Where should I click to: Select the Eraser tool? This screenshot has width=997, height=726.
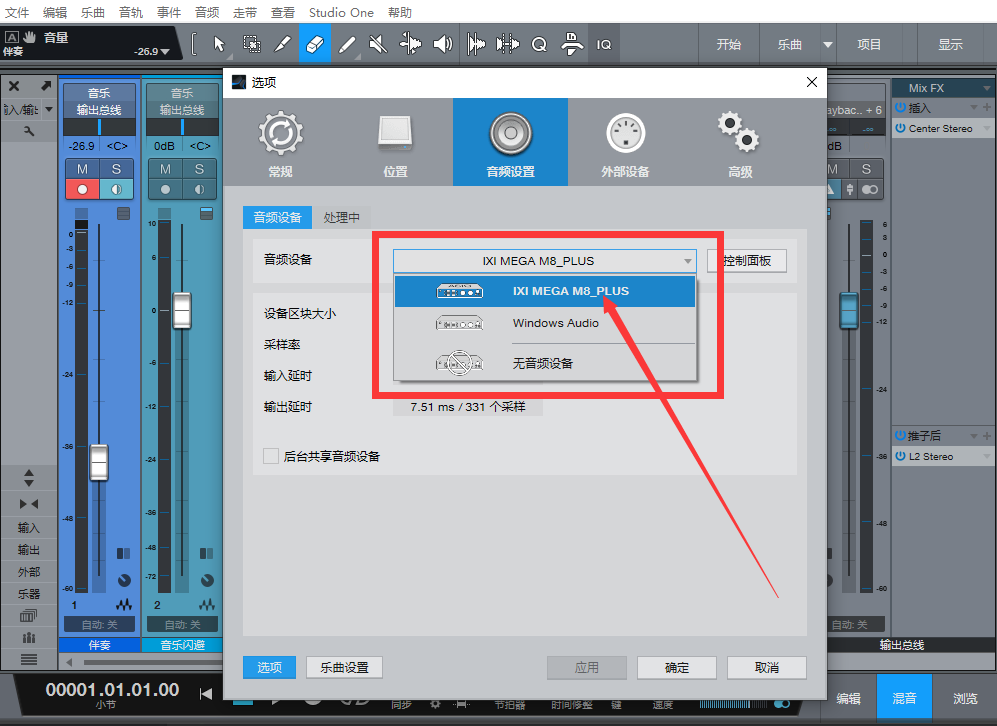tap(313, 43)
